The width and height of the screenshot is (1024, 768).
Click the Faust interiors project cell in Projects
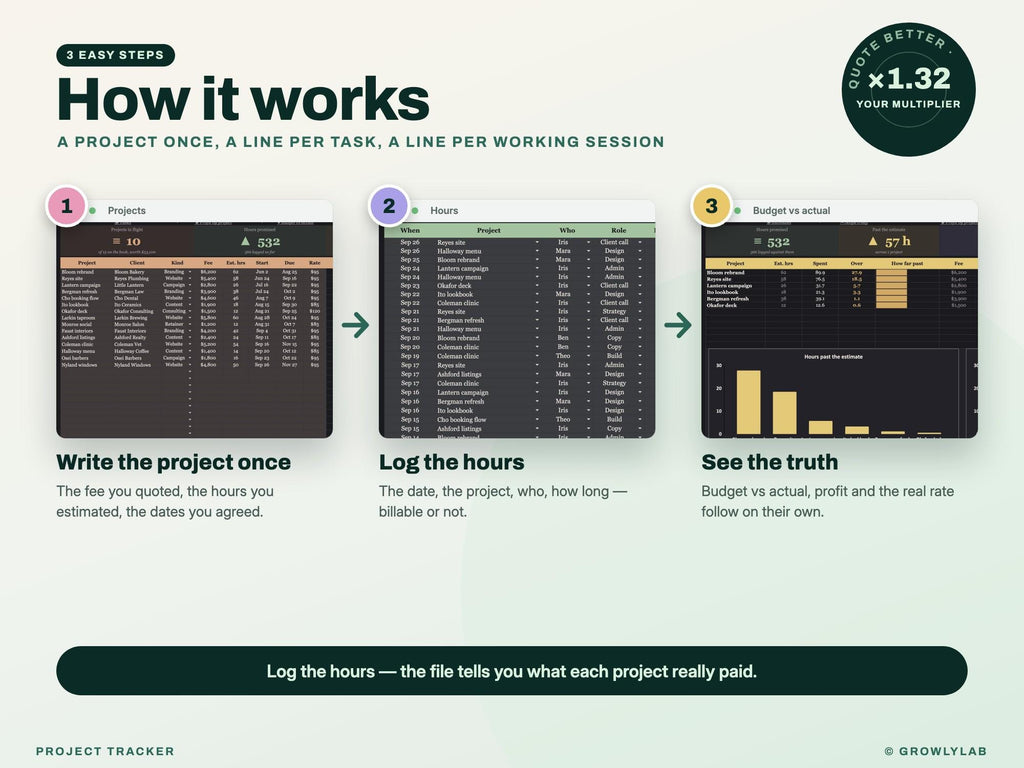pos(77,331)
